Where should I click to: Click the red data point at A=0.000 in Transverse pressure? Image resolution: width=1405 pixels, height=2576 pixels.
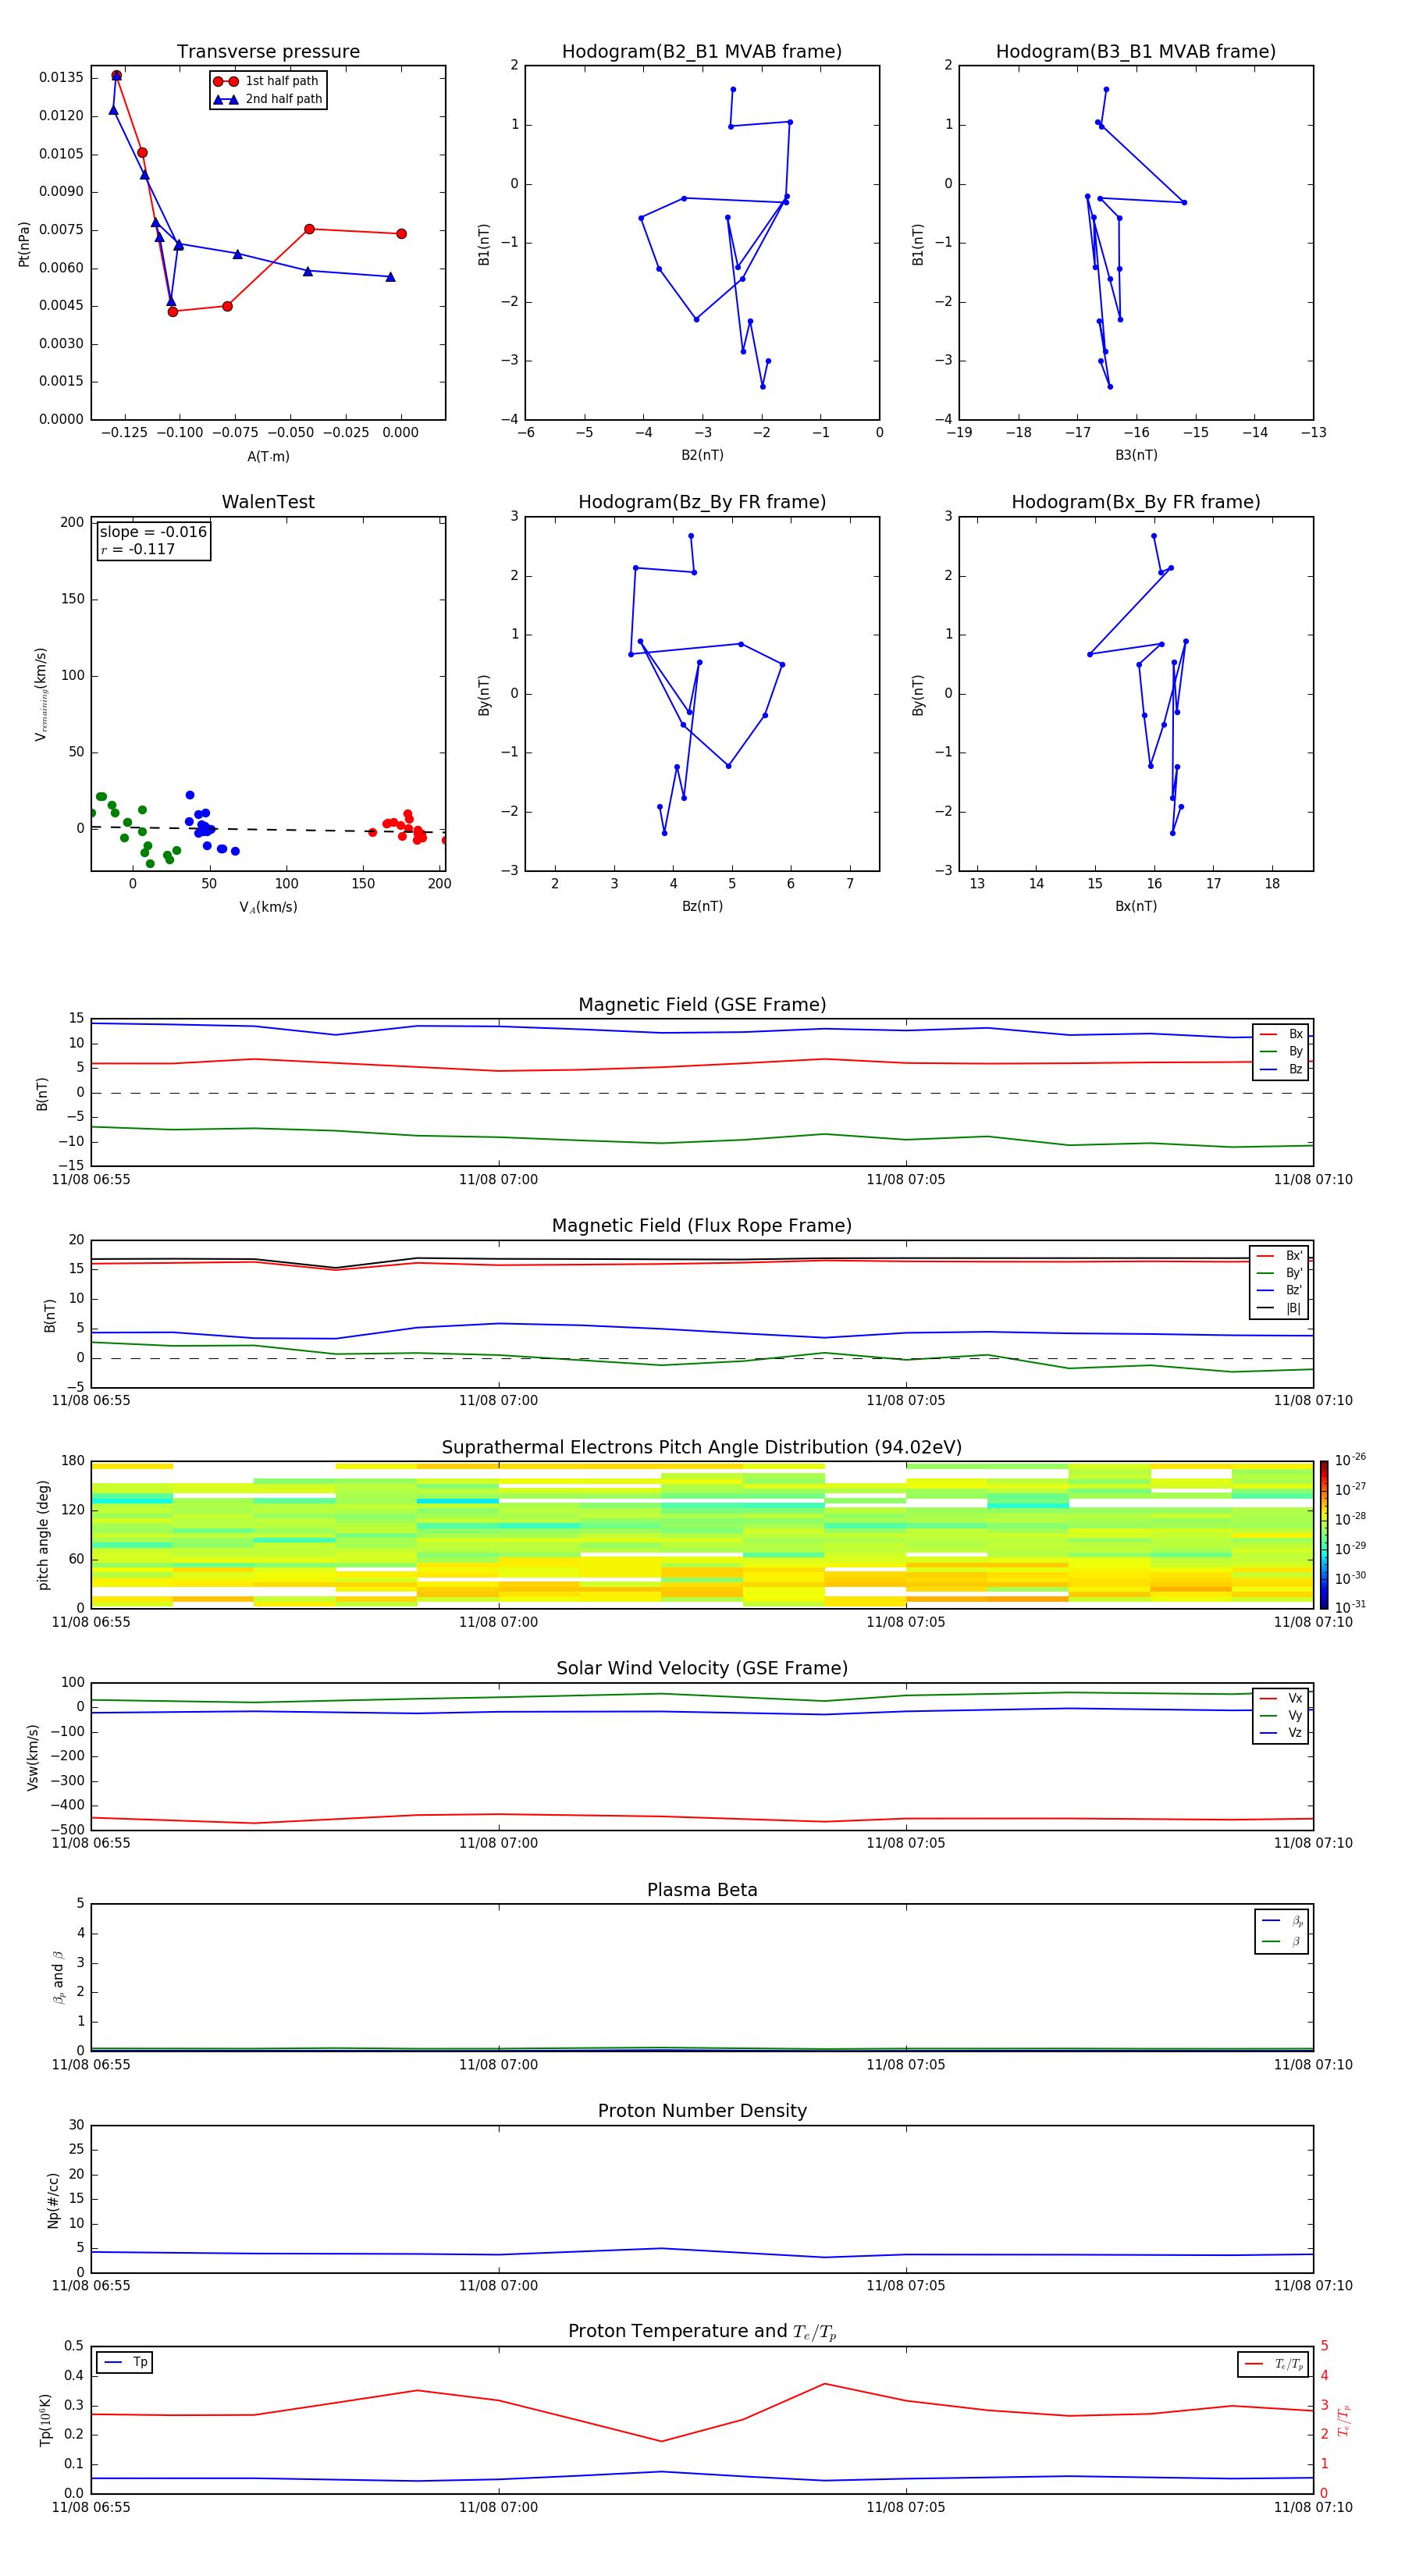click(401, 234)
